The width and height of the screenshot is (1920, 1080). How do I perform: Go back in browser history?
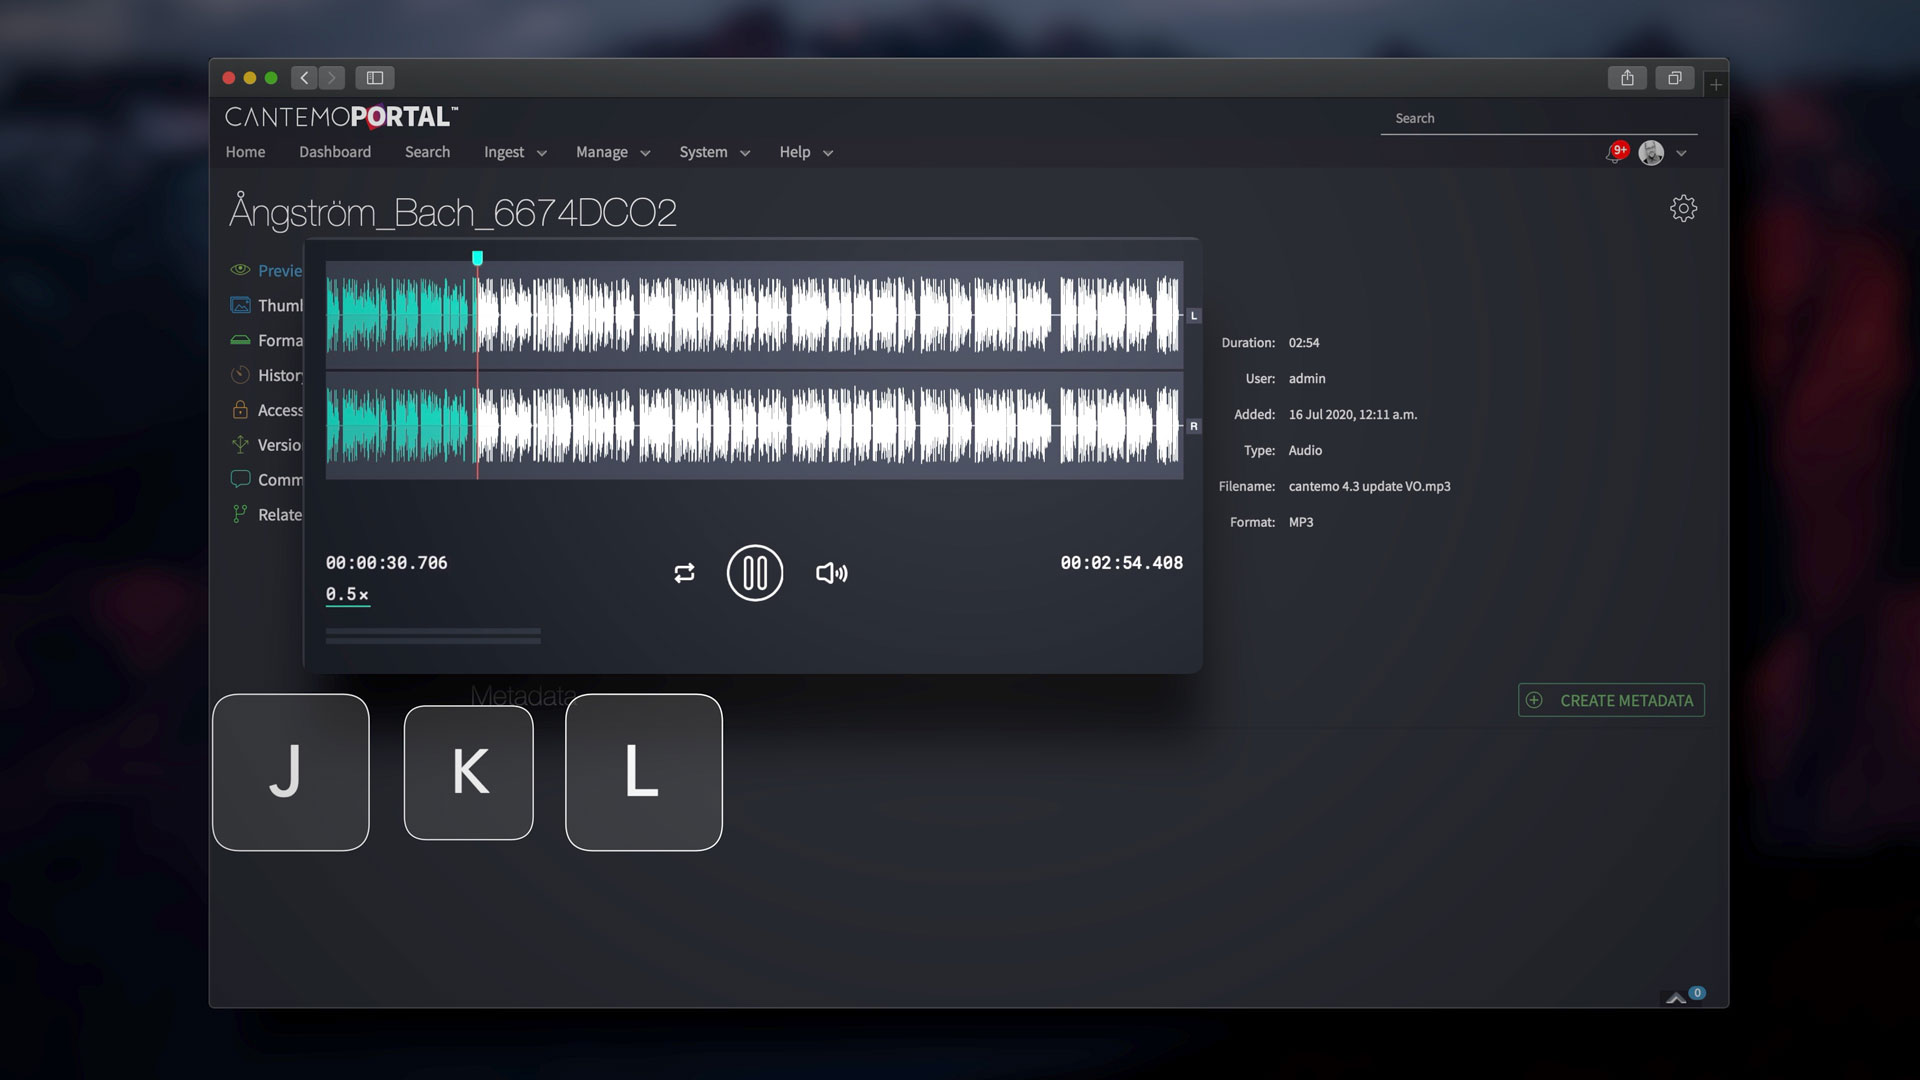tap(305, 78)
